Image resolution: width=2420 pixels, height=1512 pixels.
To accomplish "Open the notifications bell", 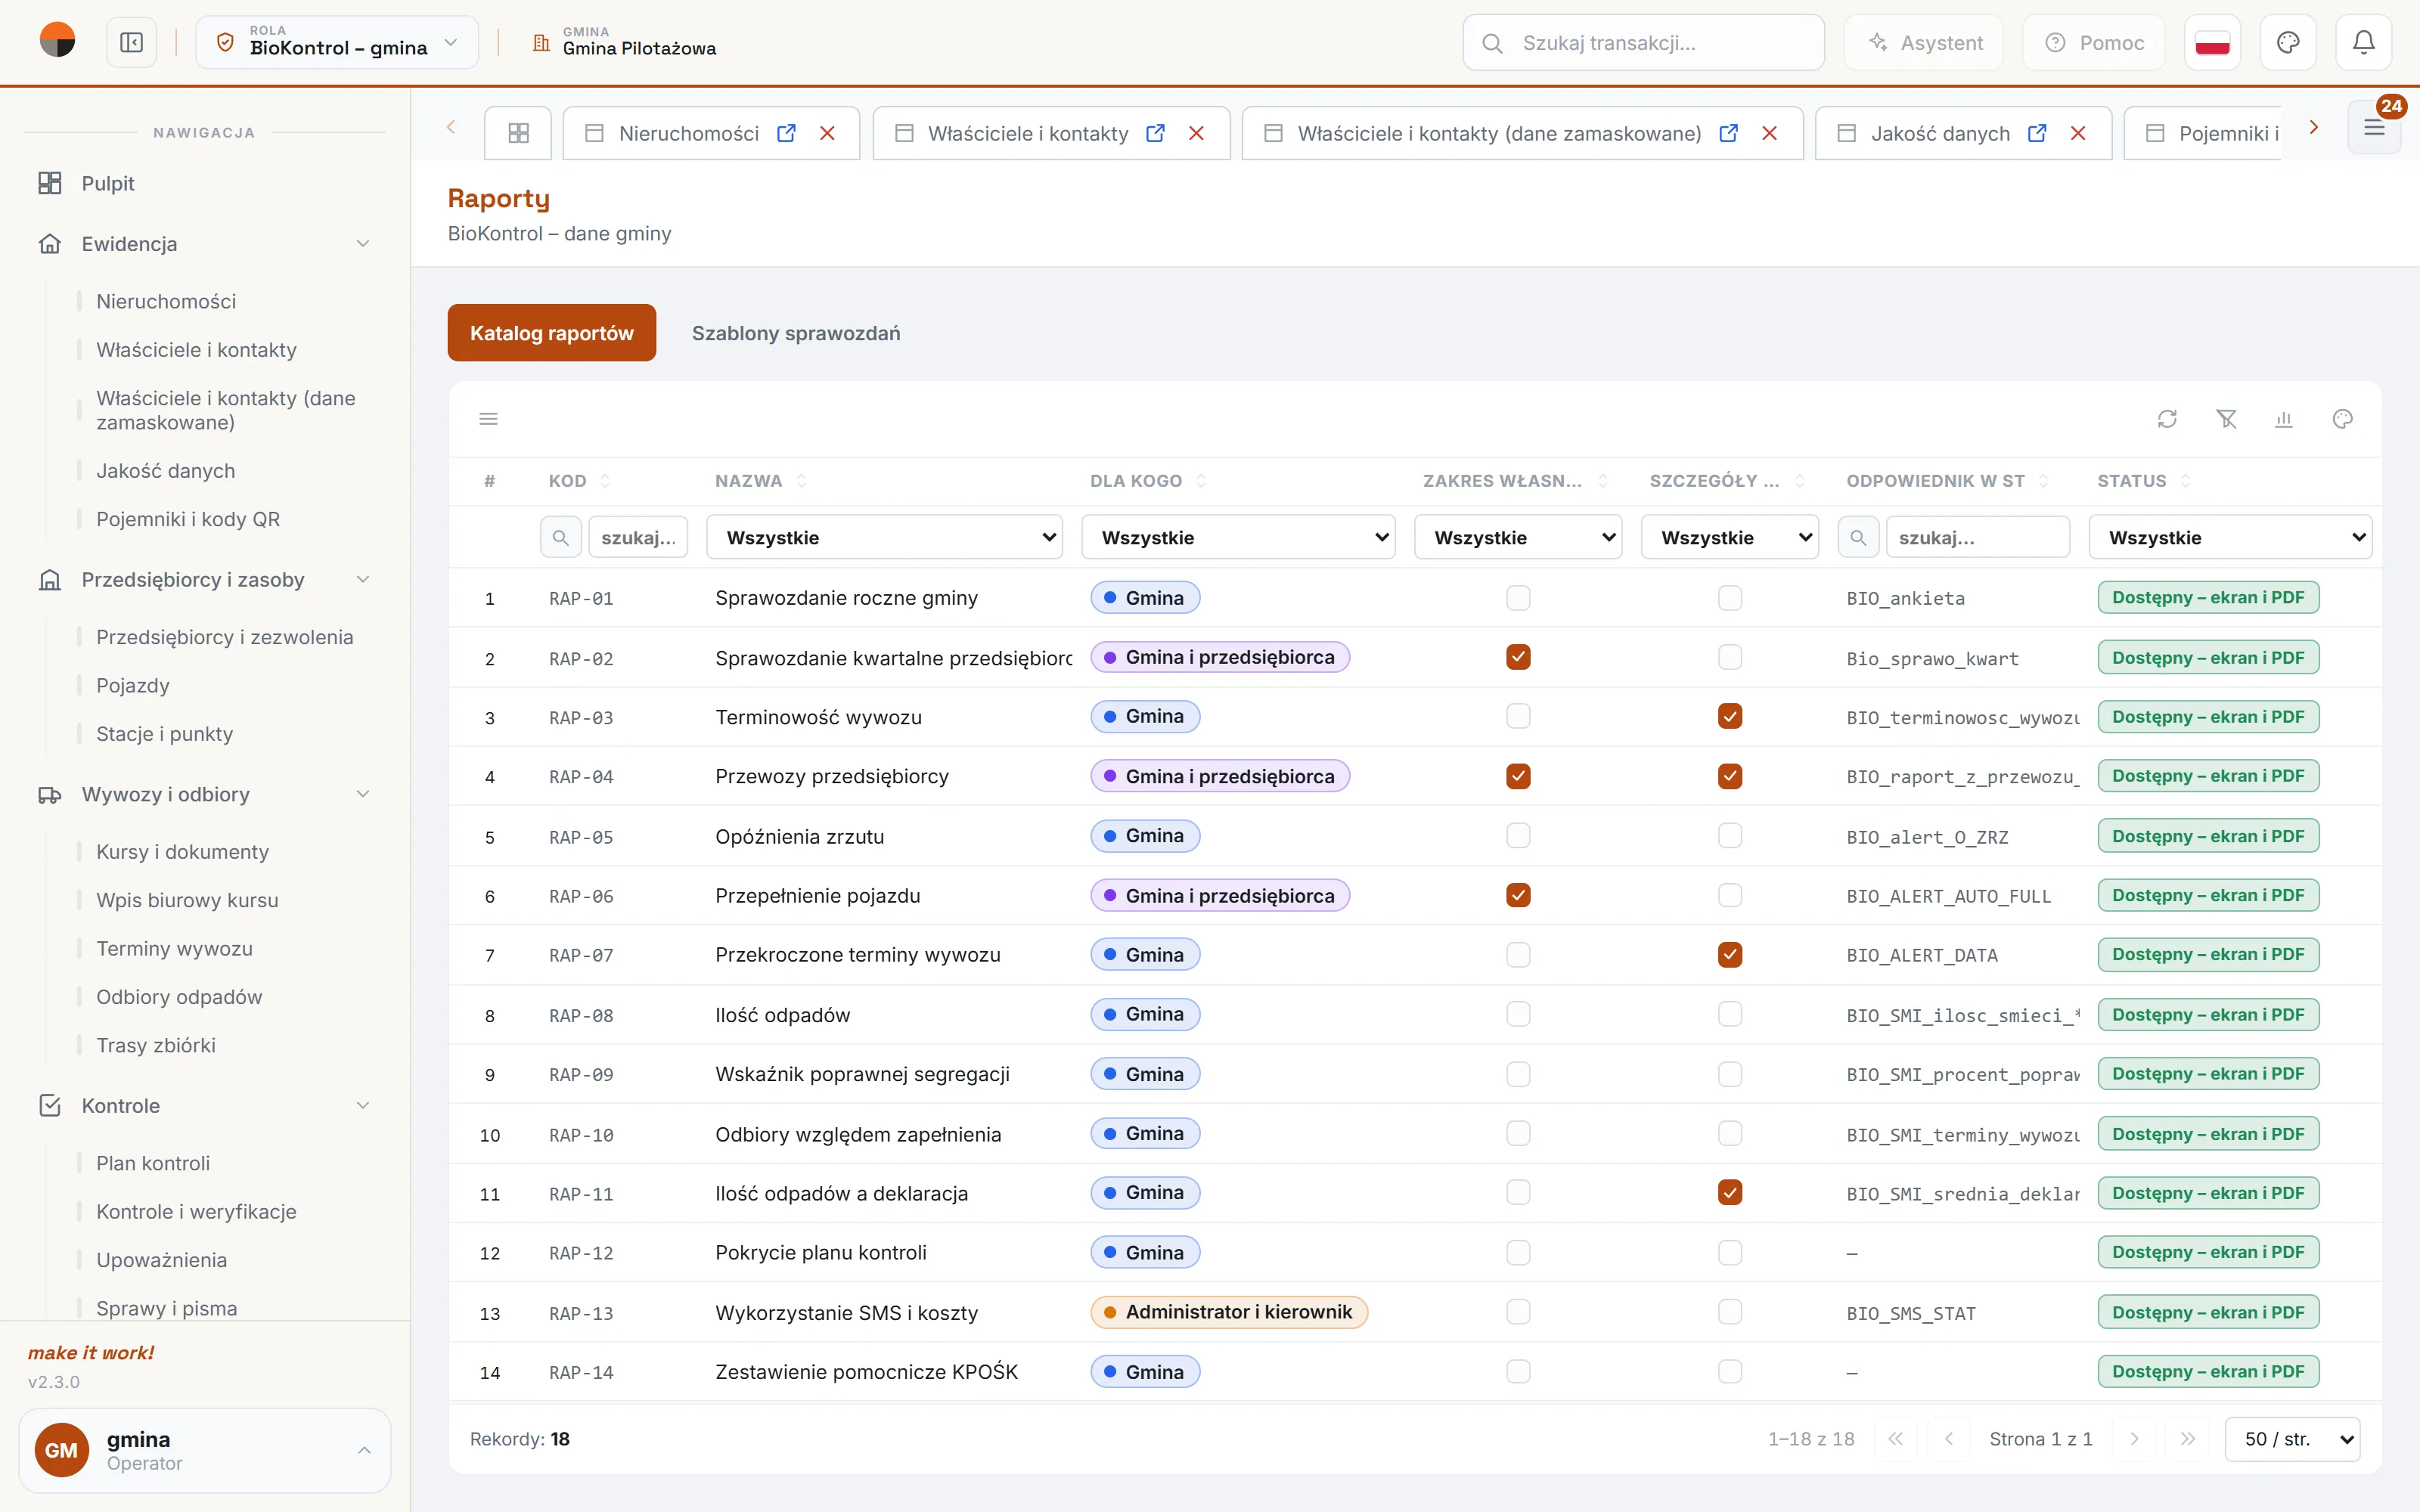I will click(2363, 43).
